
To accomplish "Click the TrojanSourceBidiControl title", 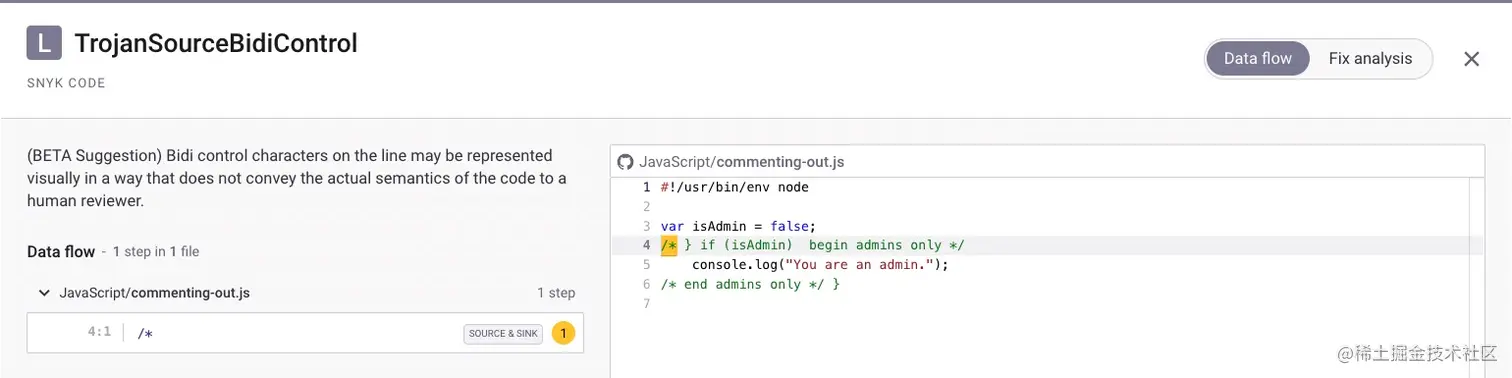I will pos(216,44).
